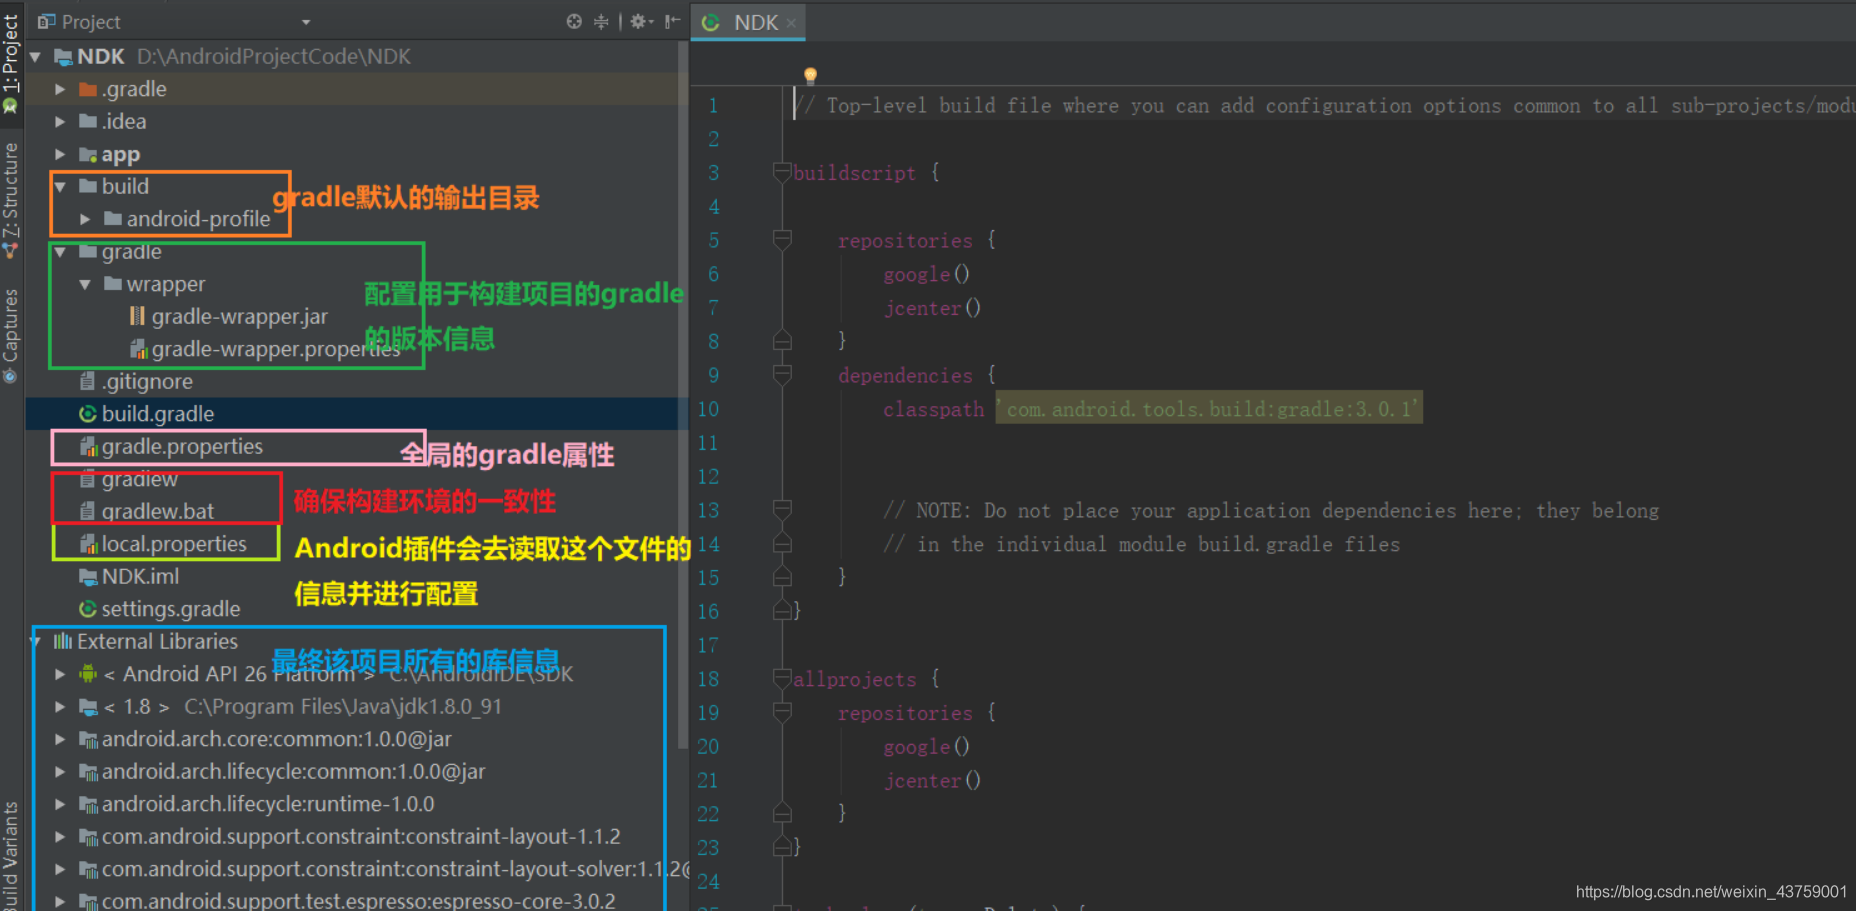Select android.arch.core:common:1.0.0@jar library
The height and width of the screenshot is (911, 1856).
click(x=277, y=739)
